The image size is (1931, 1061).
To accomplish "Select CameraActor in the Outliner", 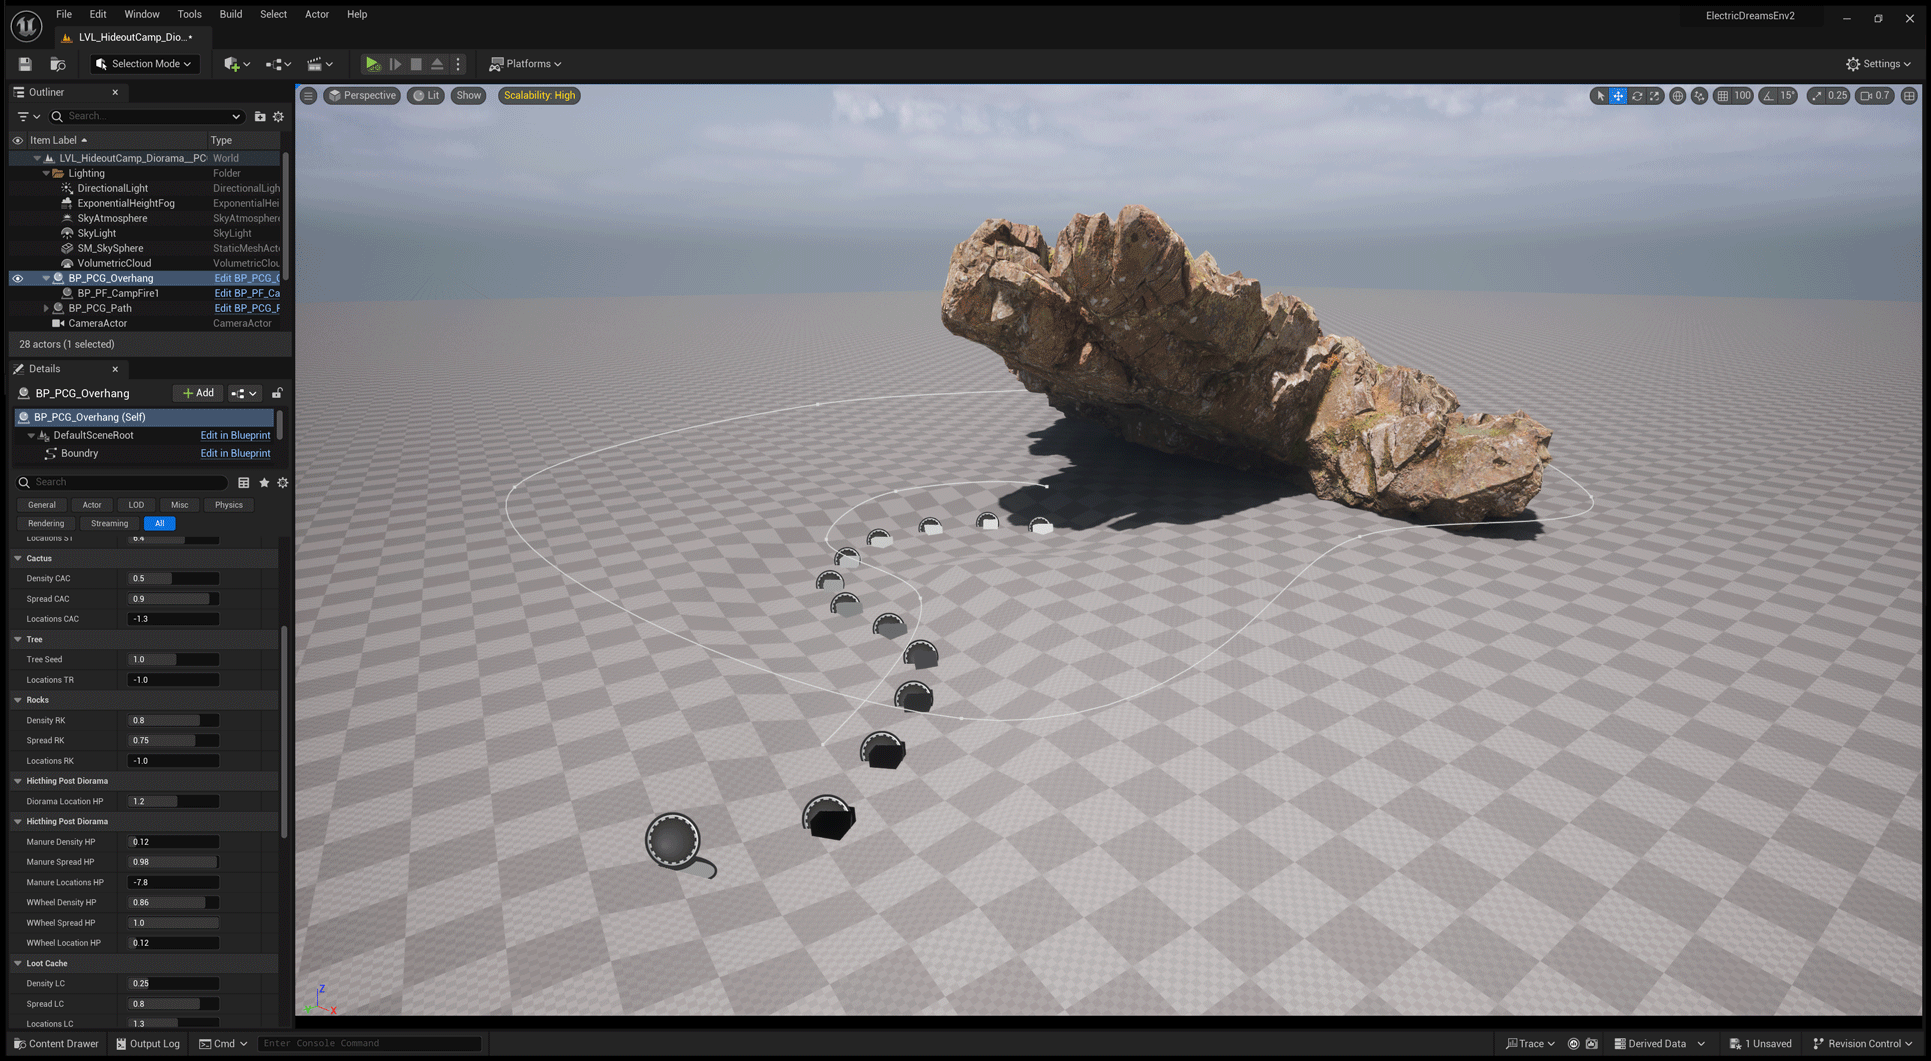I will (x=97, y=323).
